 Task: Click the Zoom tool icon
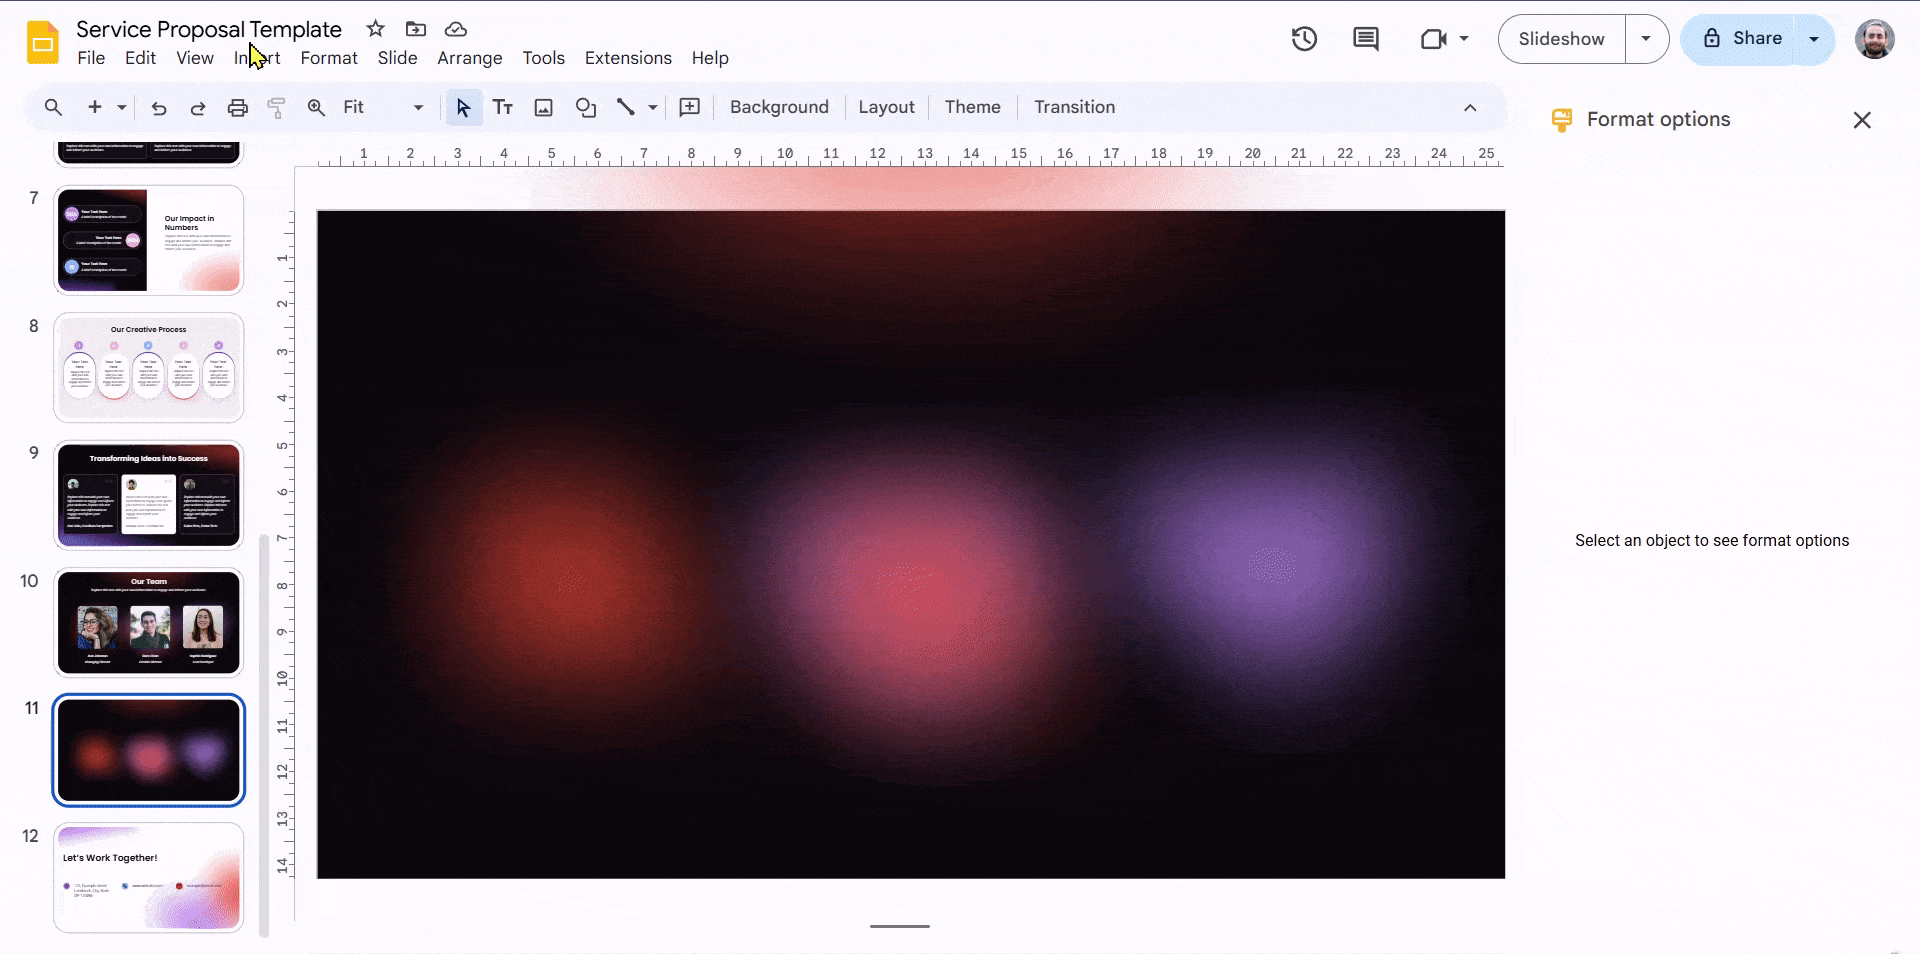pos(316,107)
